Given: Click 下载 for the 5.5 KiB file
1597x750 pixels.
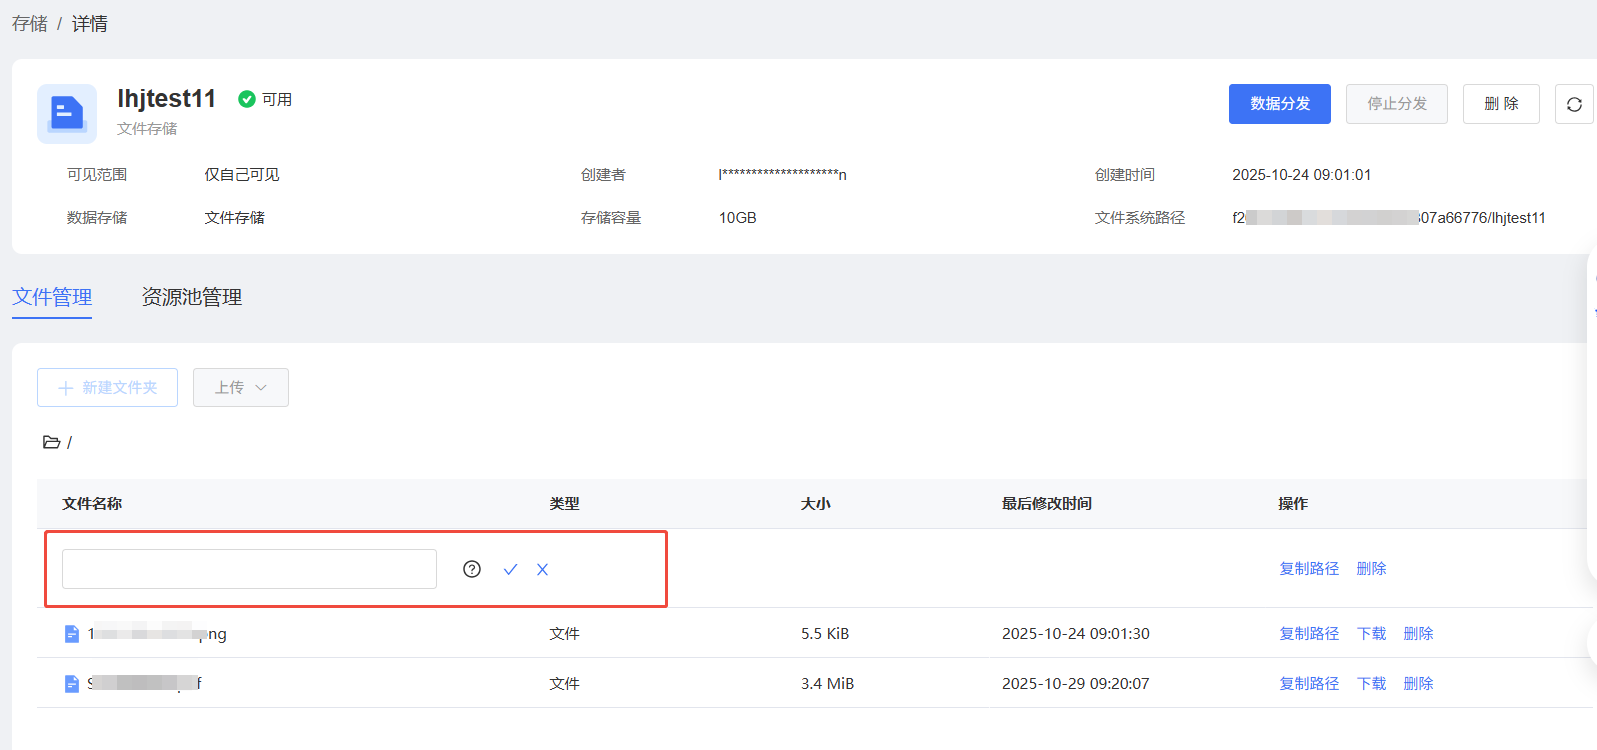Looking at the screenshot, I should point(1371,634).
